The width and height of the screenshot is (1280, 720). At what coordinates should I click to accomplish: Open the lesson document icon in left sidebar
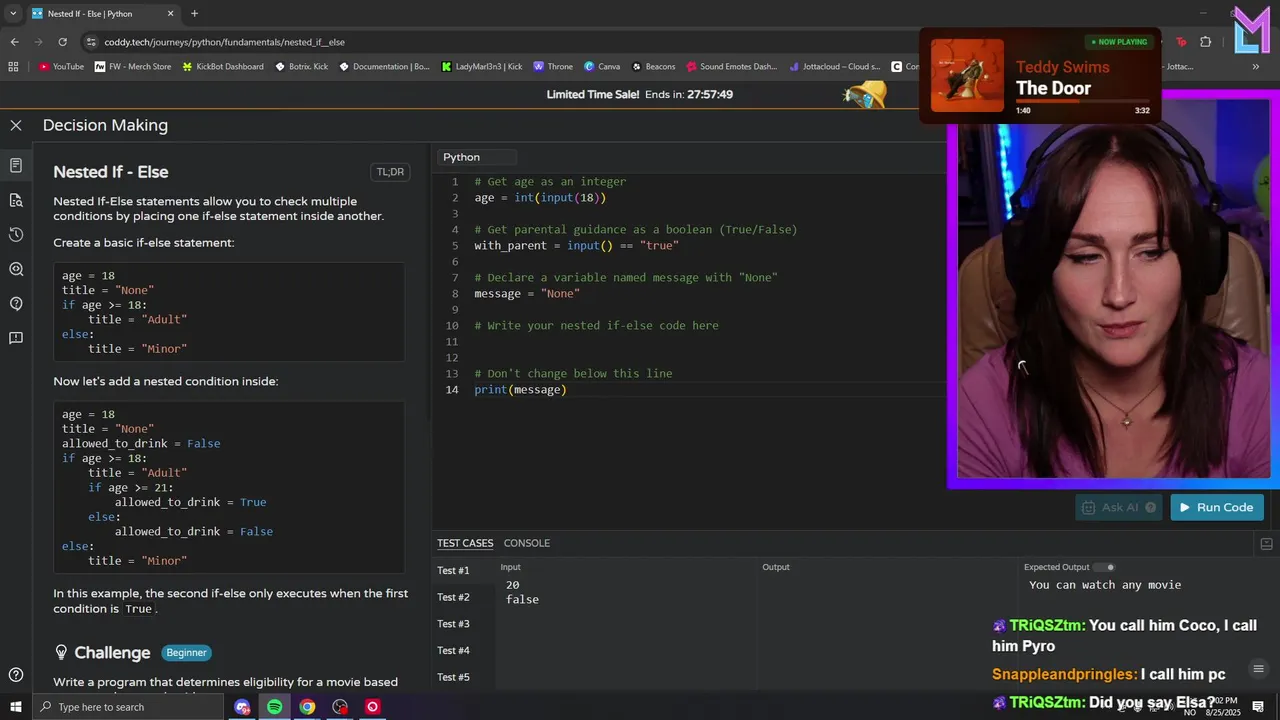tap(16, 165)
